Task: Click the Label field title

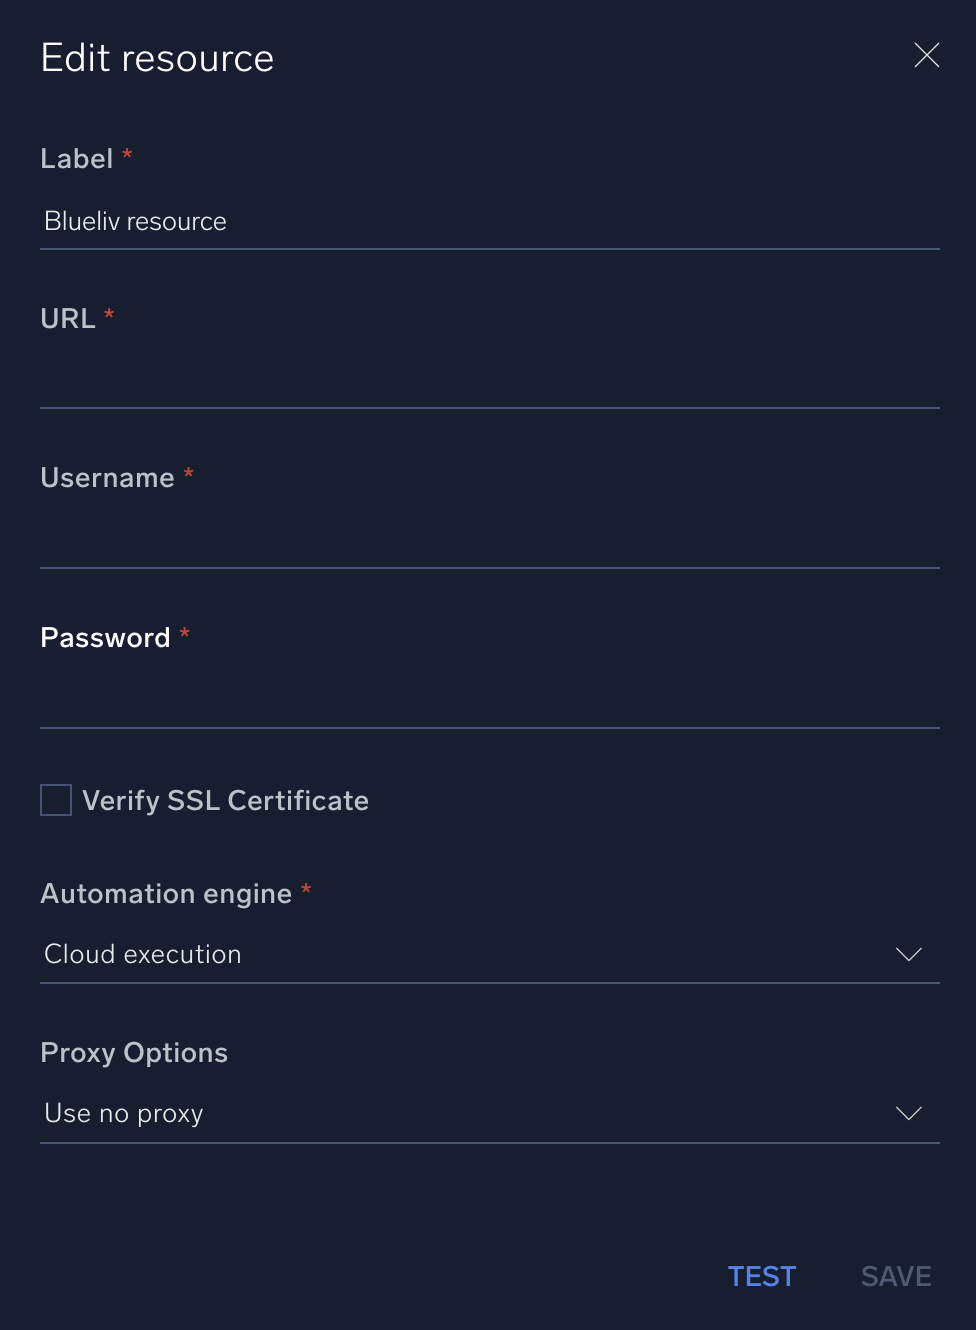Action: click(x=75, y=158)
